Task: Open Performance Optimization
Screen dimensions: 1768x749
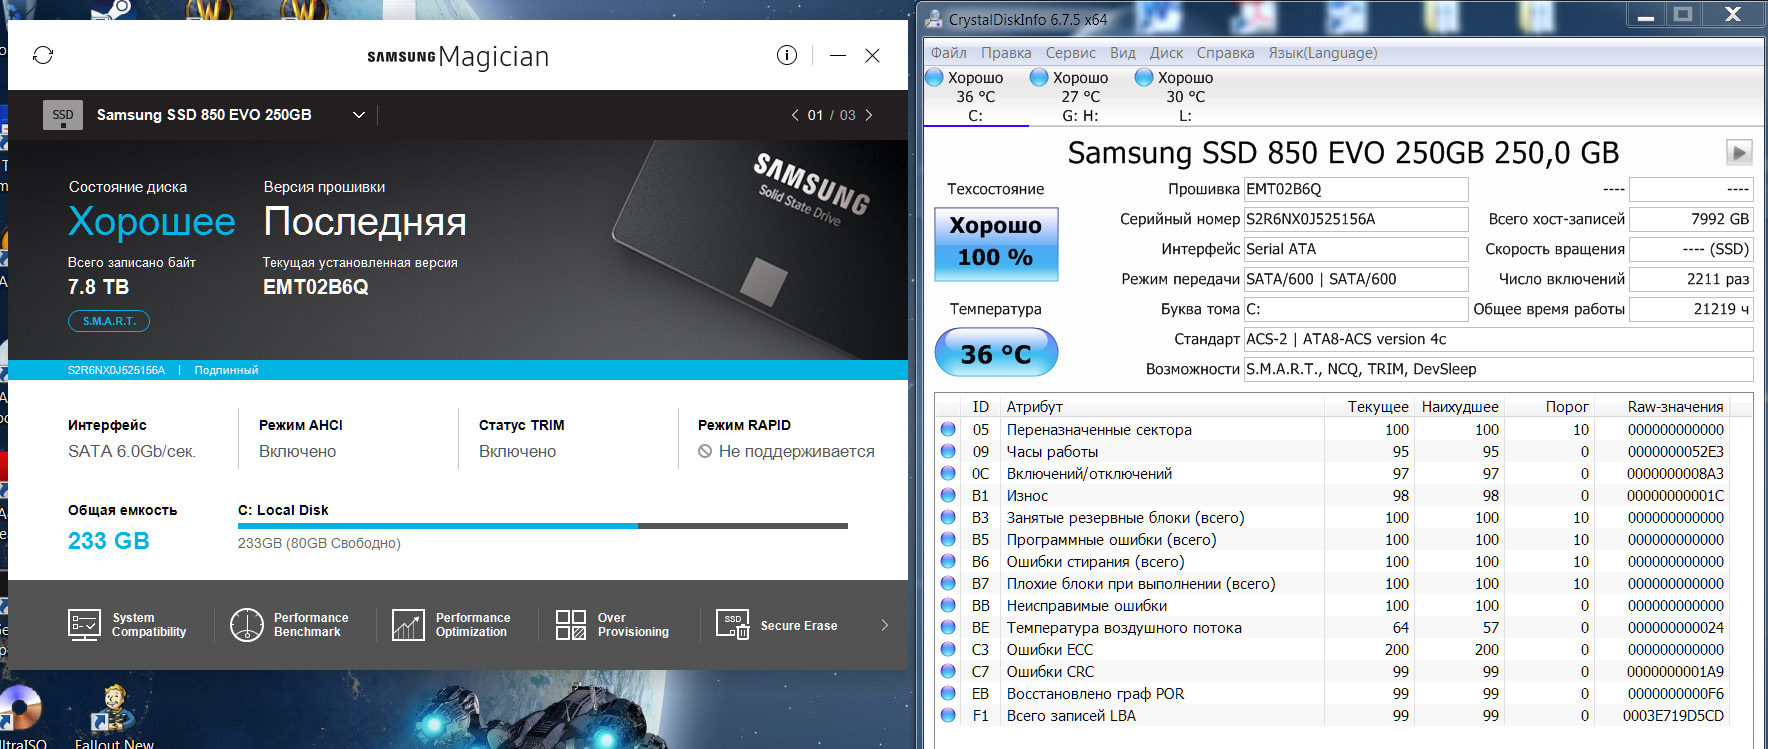Action: 451,625
